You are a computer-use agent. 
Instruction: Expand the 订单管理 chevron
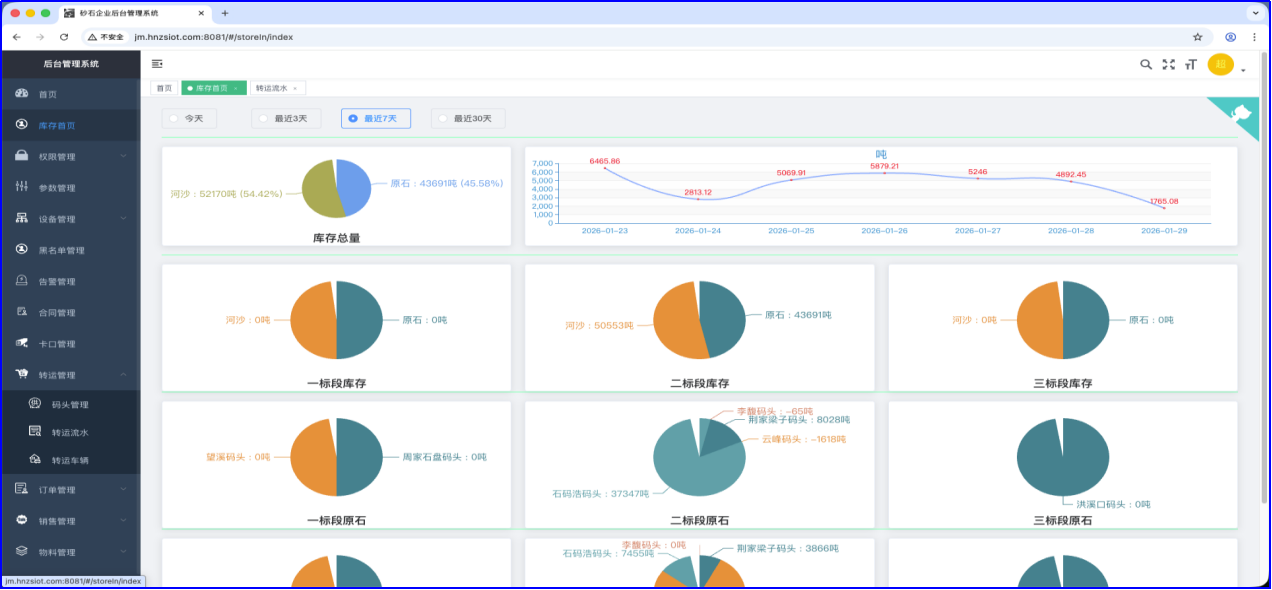point(123,489)
